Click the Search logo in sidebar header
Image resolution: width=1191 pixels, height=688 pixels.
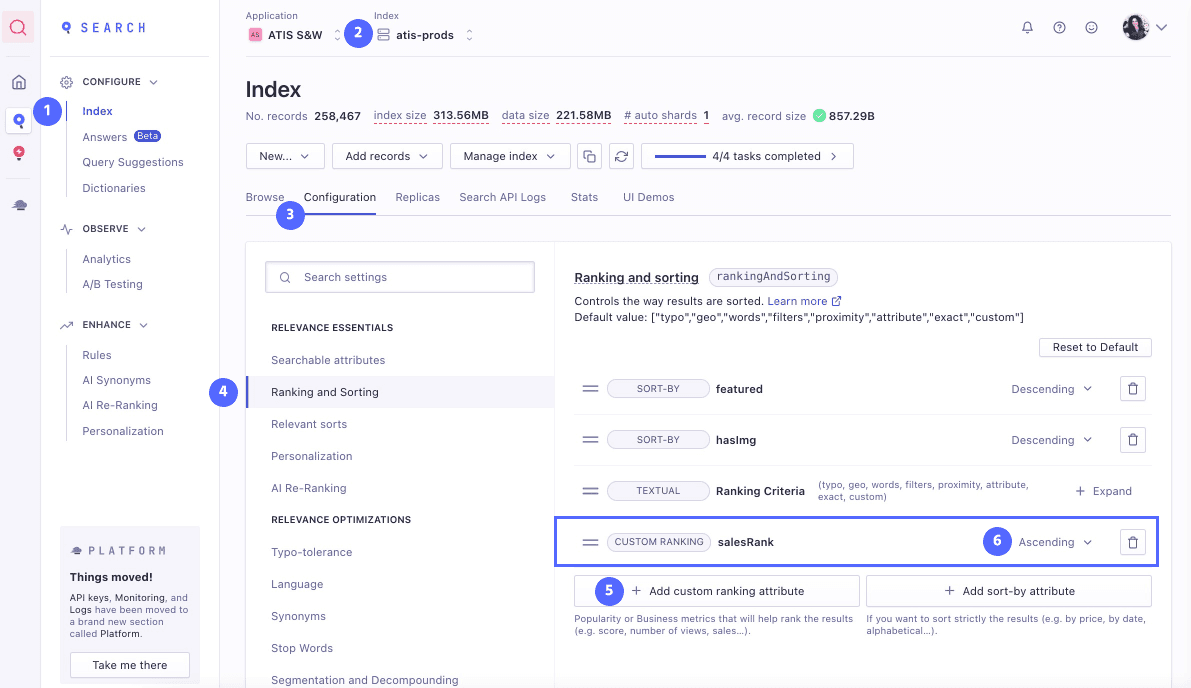[x=103, y=27]
